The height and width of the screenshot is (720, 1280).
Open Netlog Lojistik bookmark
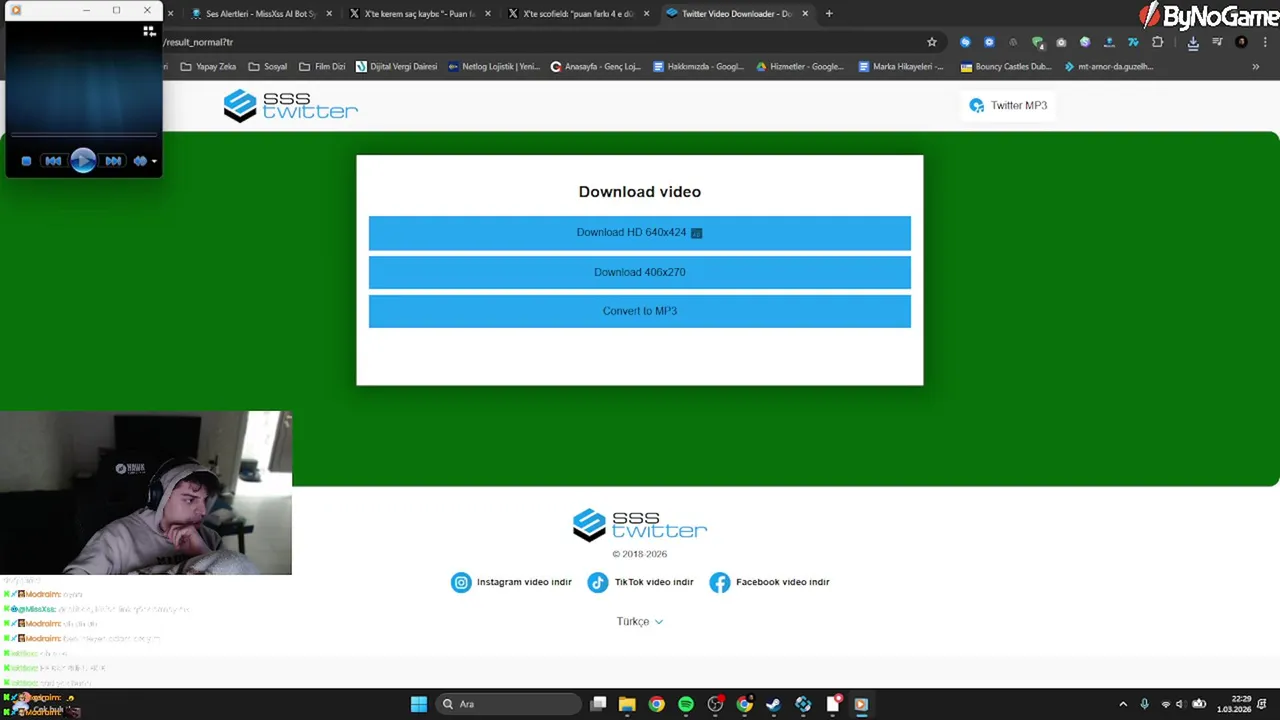tap(494, 67)
